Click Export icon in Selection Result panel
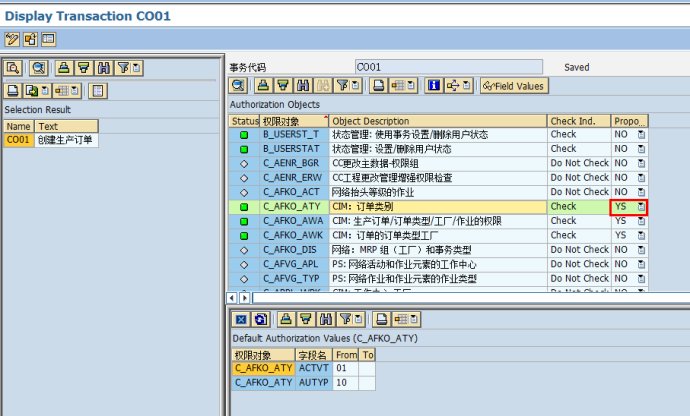 click(x=32, y=91)
